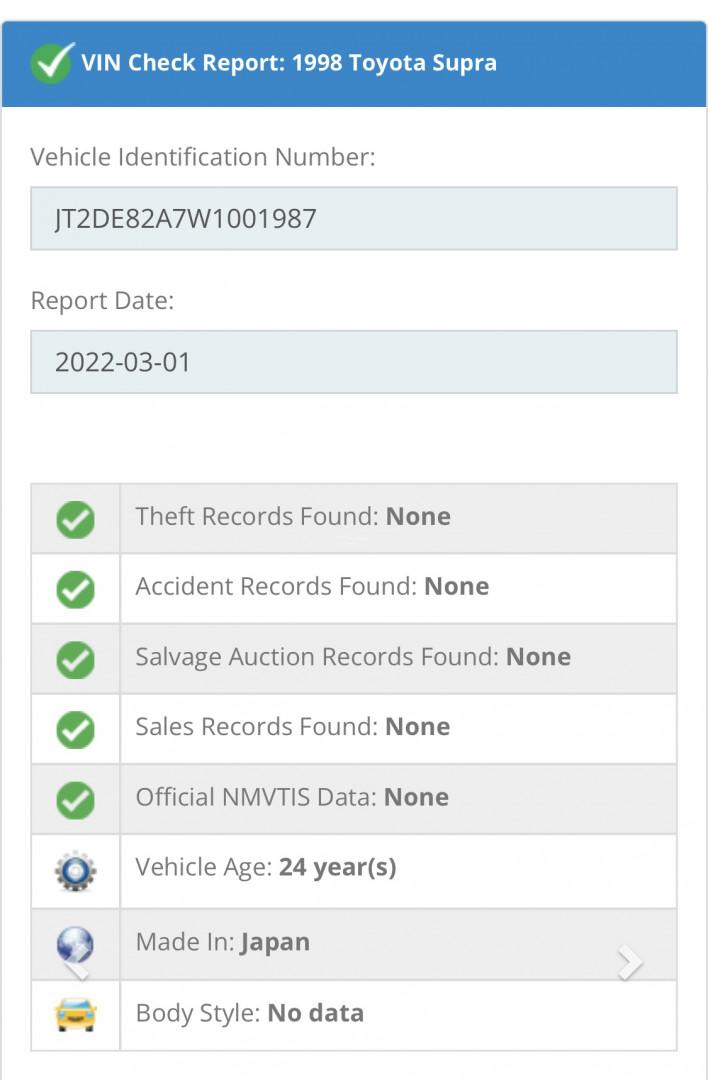
Task: Select the Theft Records Found row
Action: (x=397, y=518)
